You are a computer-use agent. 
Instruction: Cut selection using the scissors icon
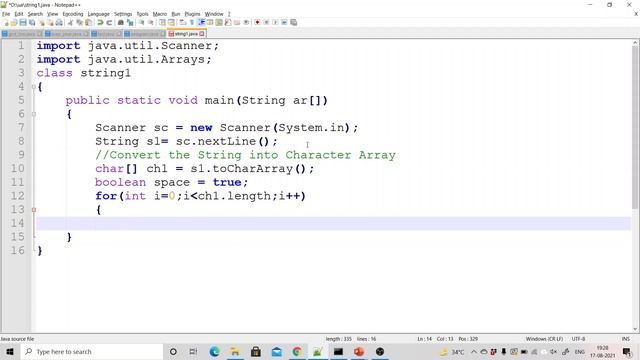tap(70, 22)
